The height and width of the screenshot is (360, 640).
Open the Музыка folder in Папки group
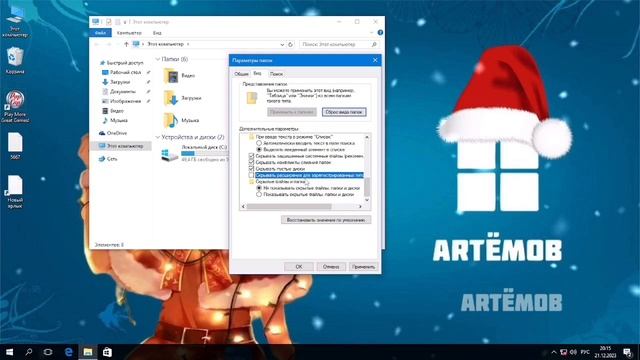181,121
